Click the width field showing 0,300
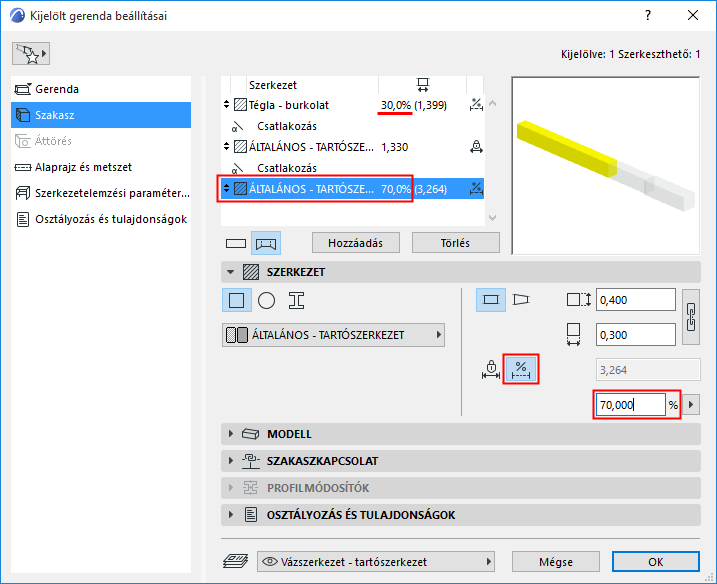 pos(636,335)
